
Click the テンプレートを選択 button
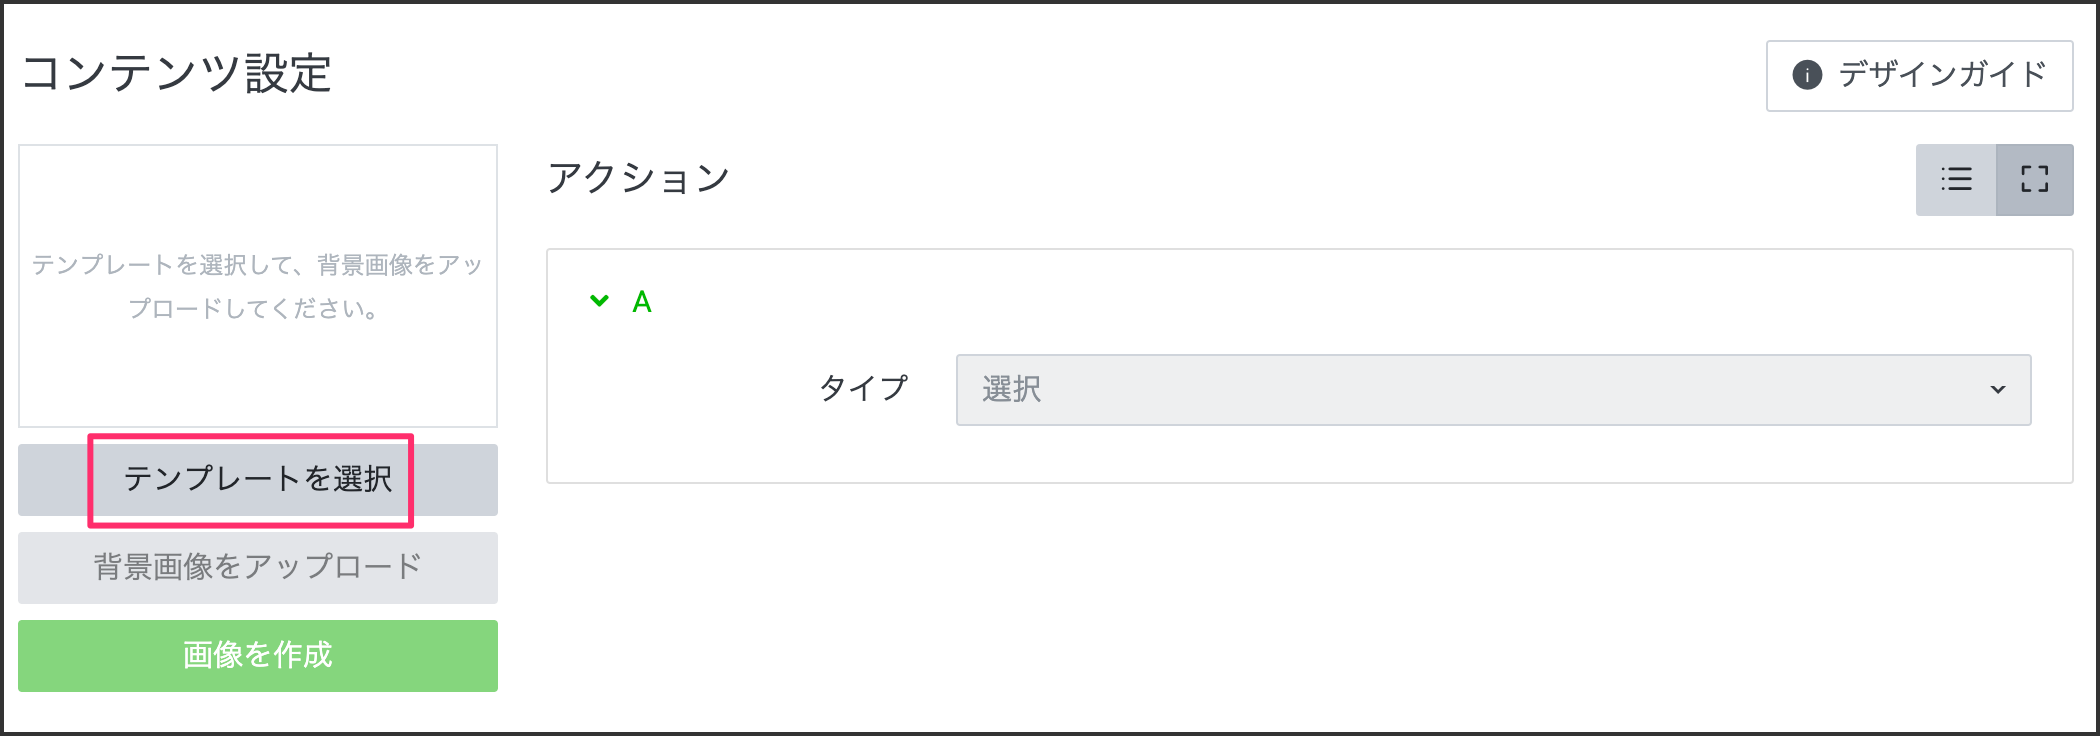click(x=257, y=479)
